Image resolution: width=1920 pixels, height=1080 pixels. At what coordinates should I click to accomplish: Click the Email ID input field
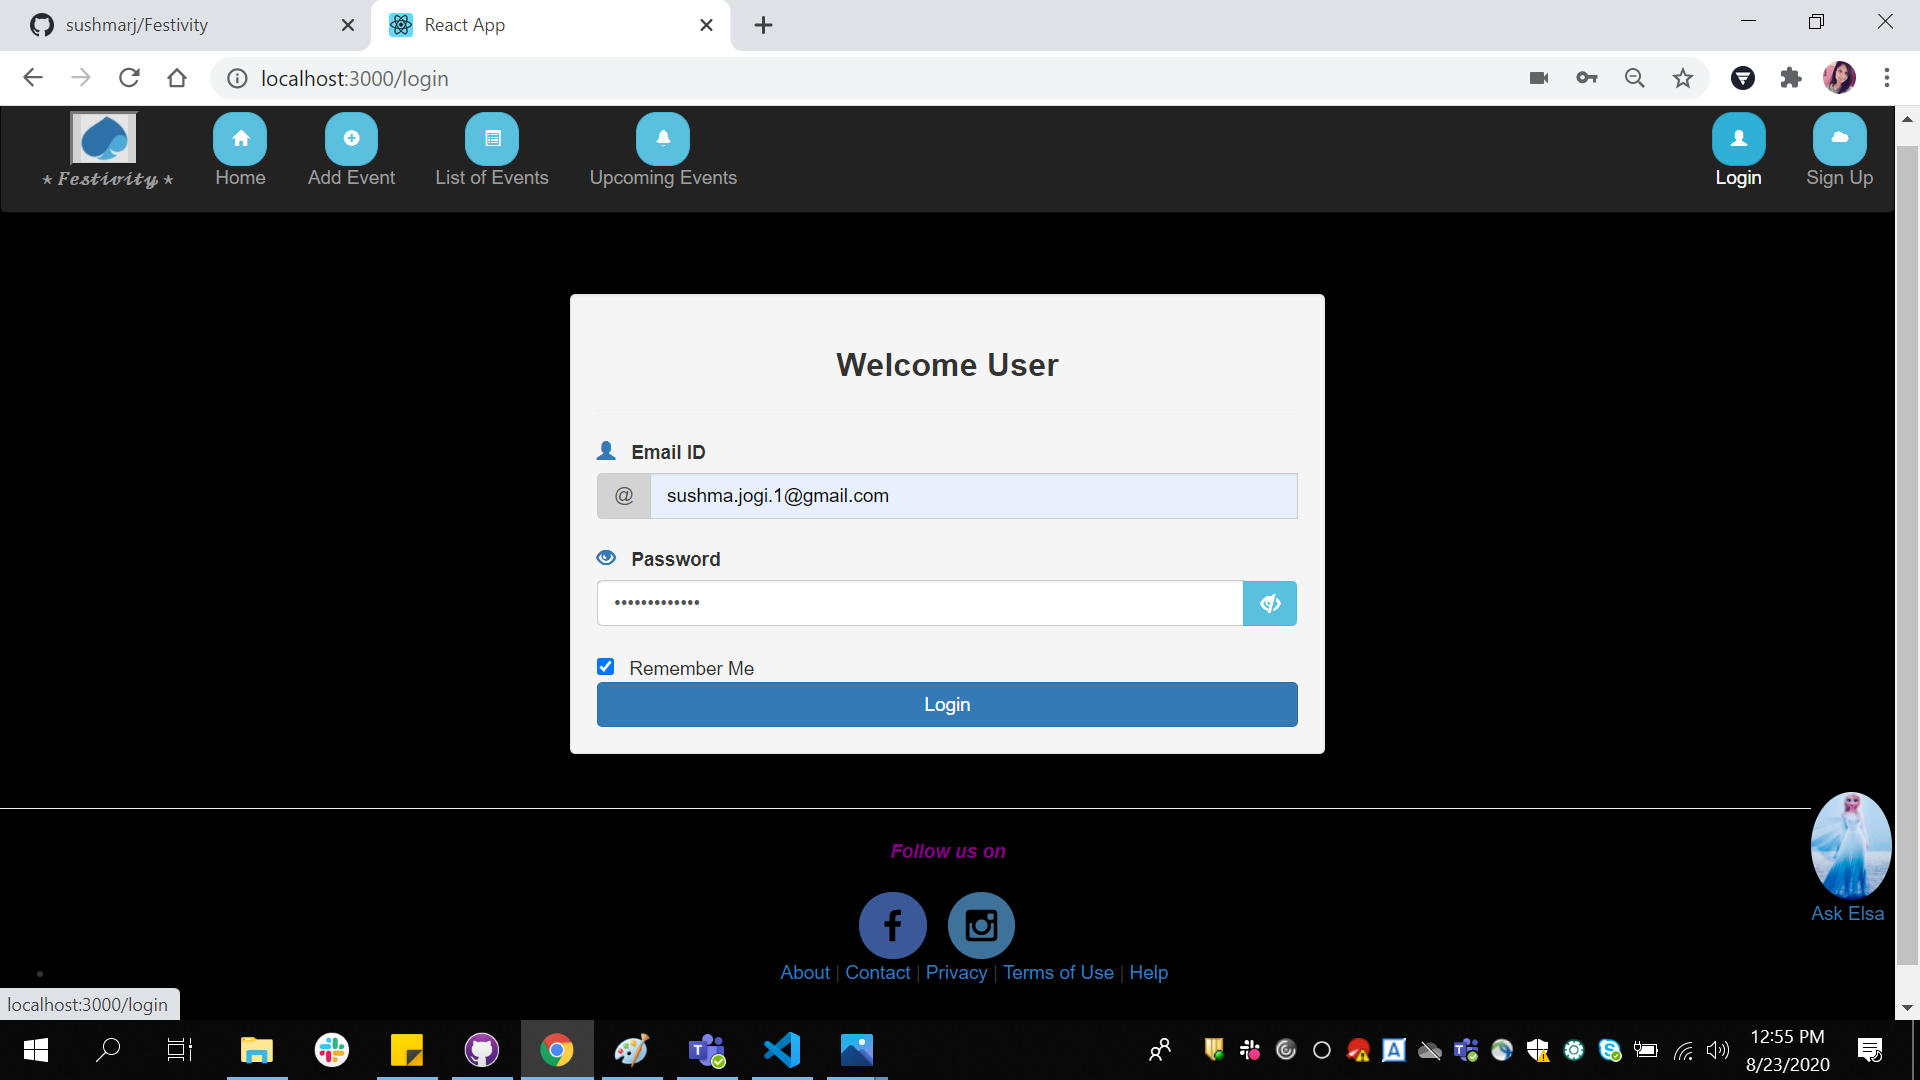pos(973,495)
